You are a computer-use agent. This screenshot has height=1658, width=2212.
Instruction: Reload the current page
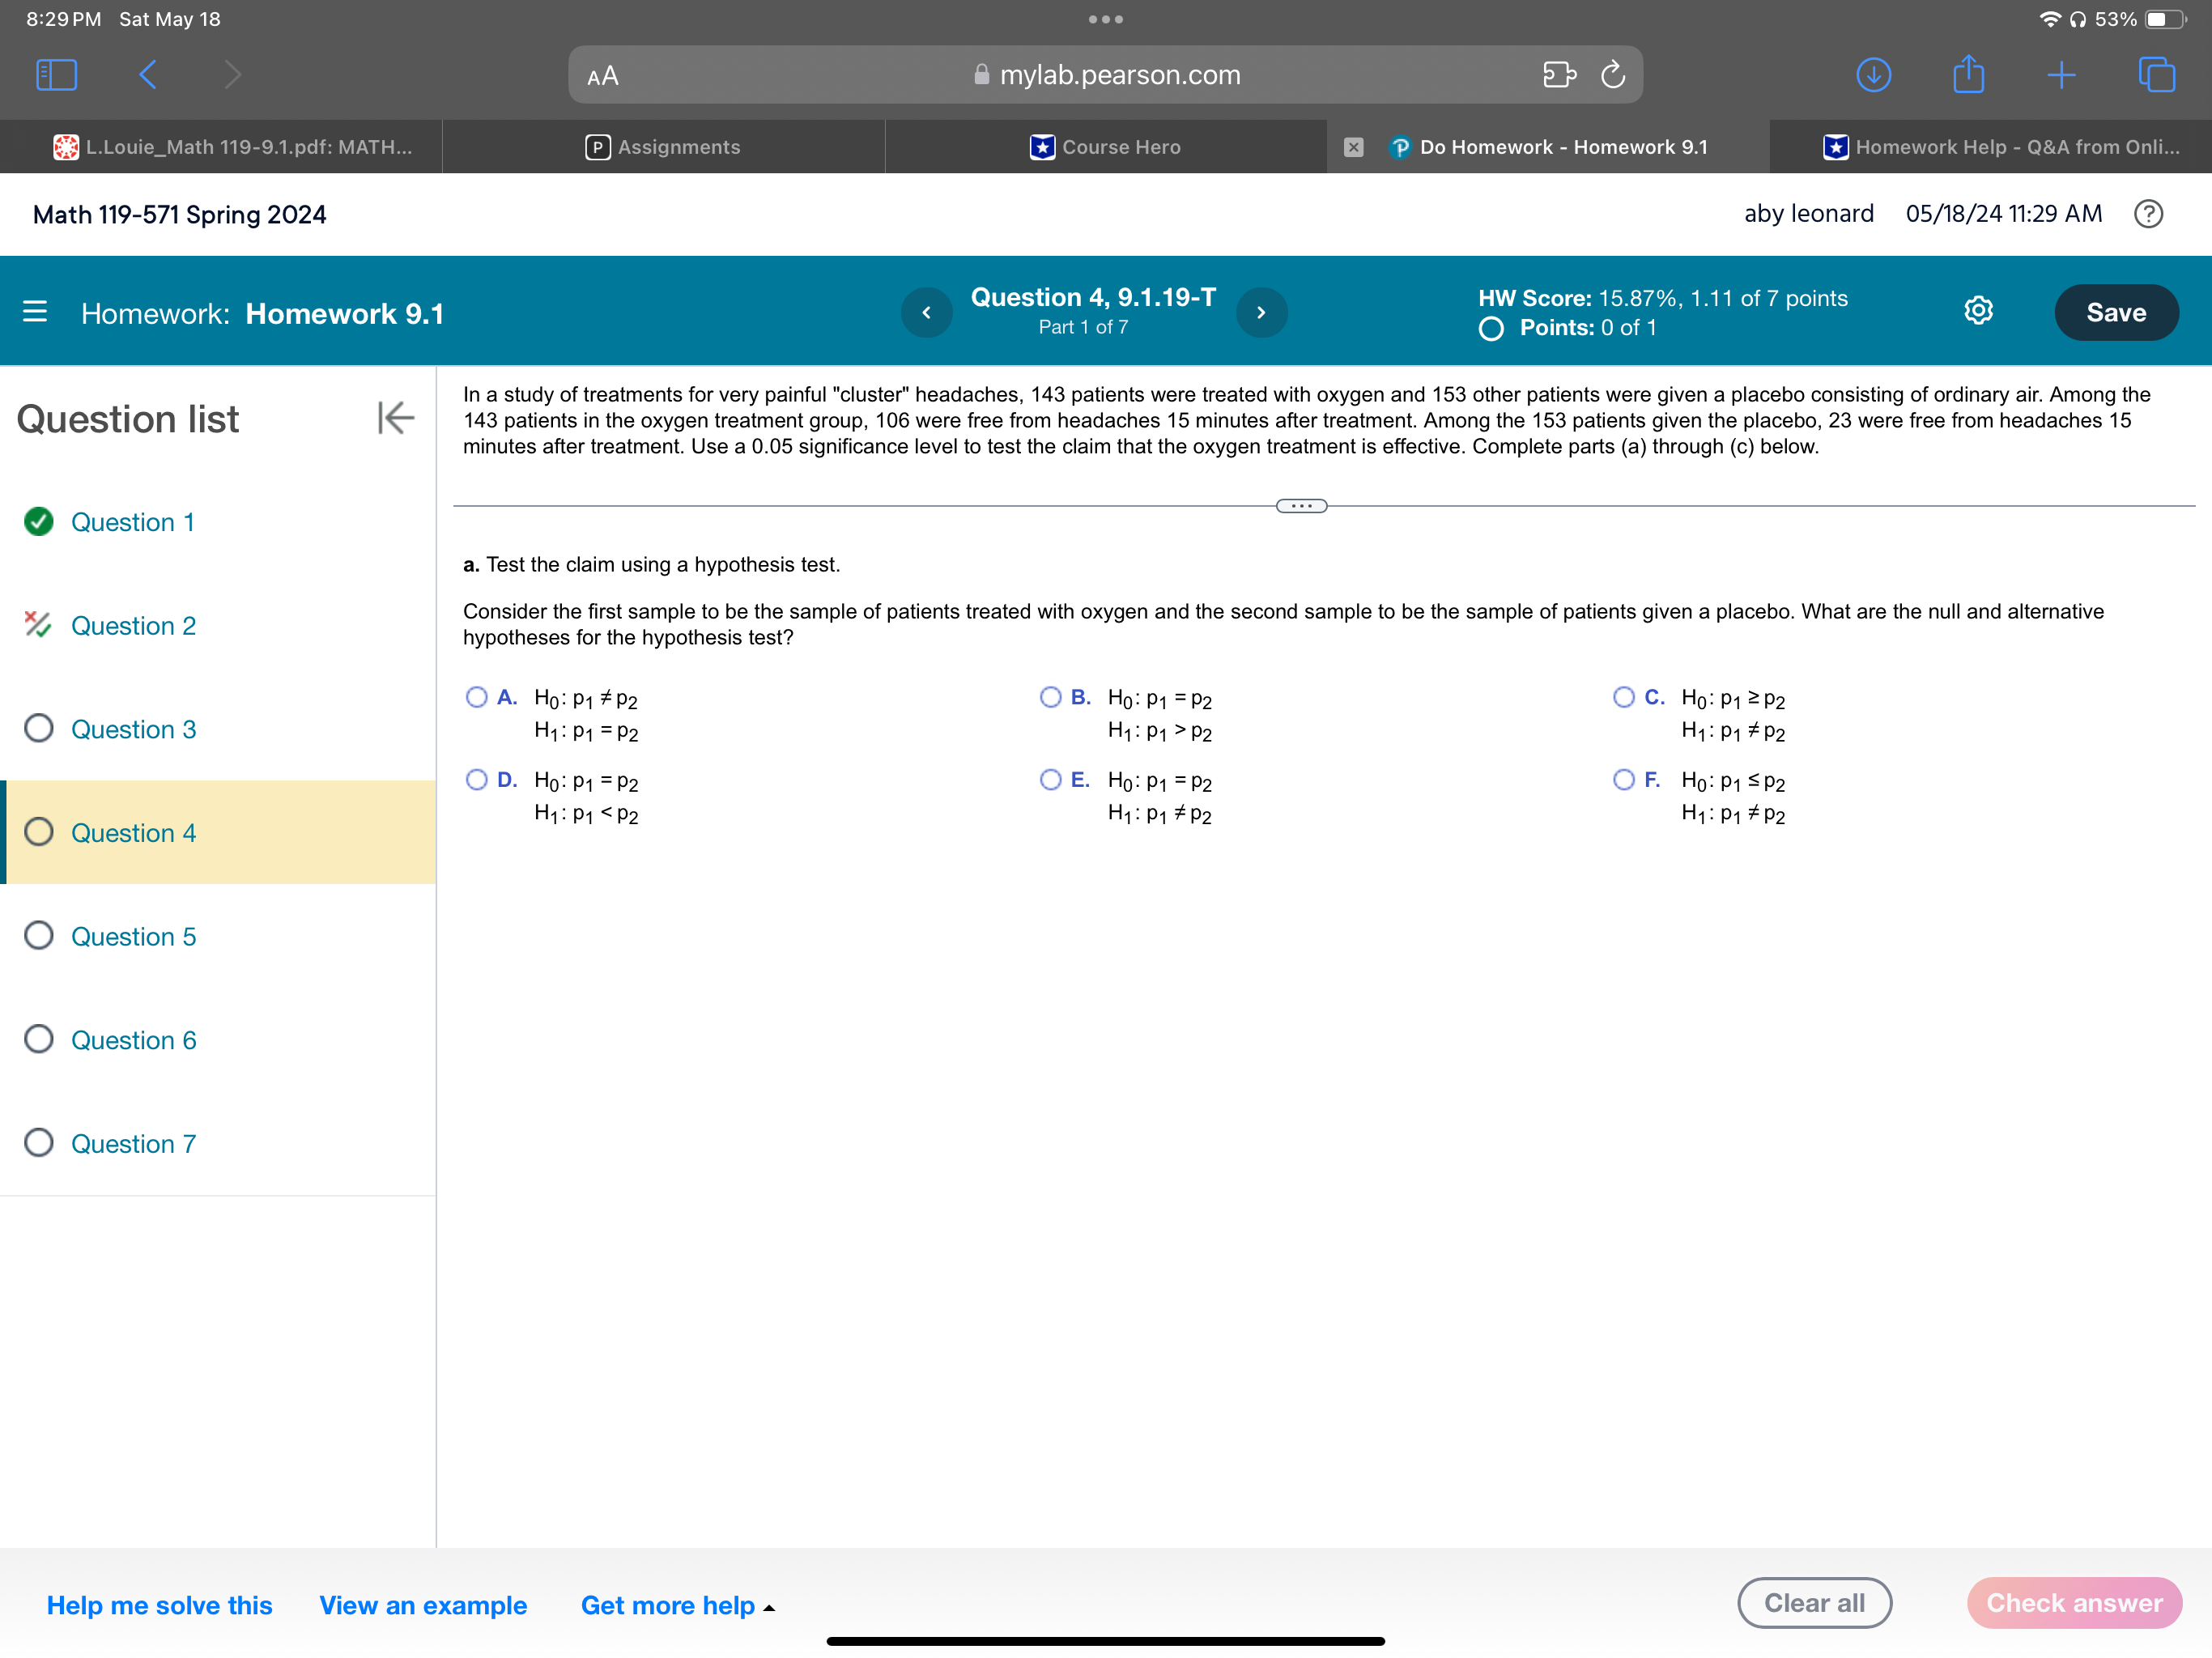1612,74
